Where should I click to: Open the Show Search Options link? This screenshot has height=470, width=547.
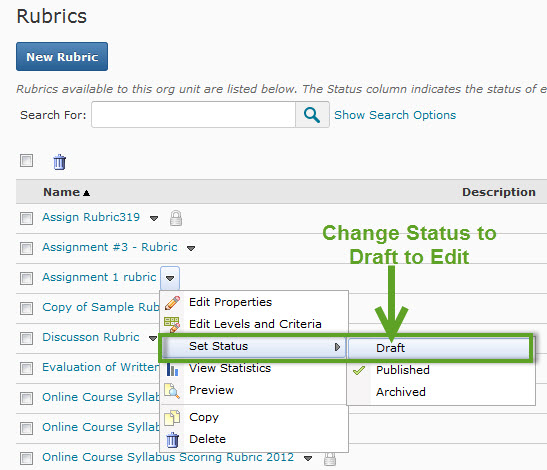tap(395, 115)
